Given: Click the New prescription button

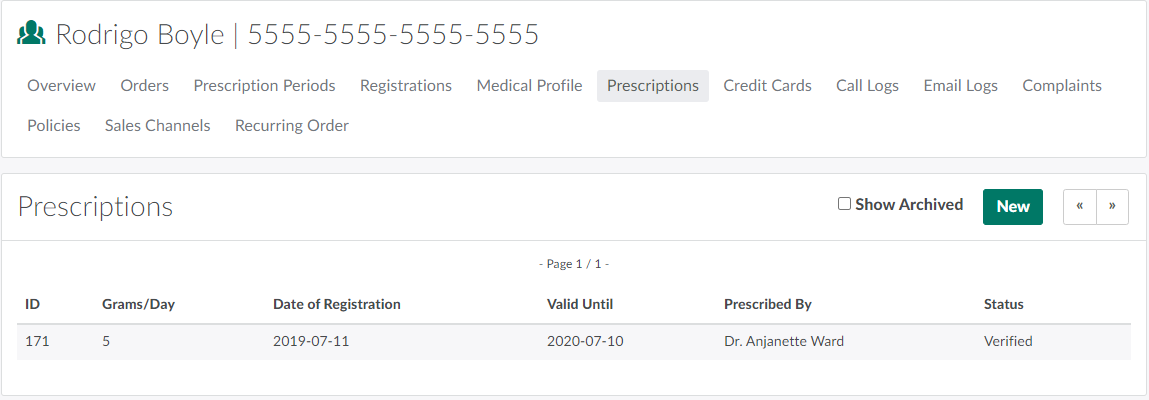Looking at the screenshot, I should (1013, 207).
